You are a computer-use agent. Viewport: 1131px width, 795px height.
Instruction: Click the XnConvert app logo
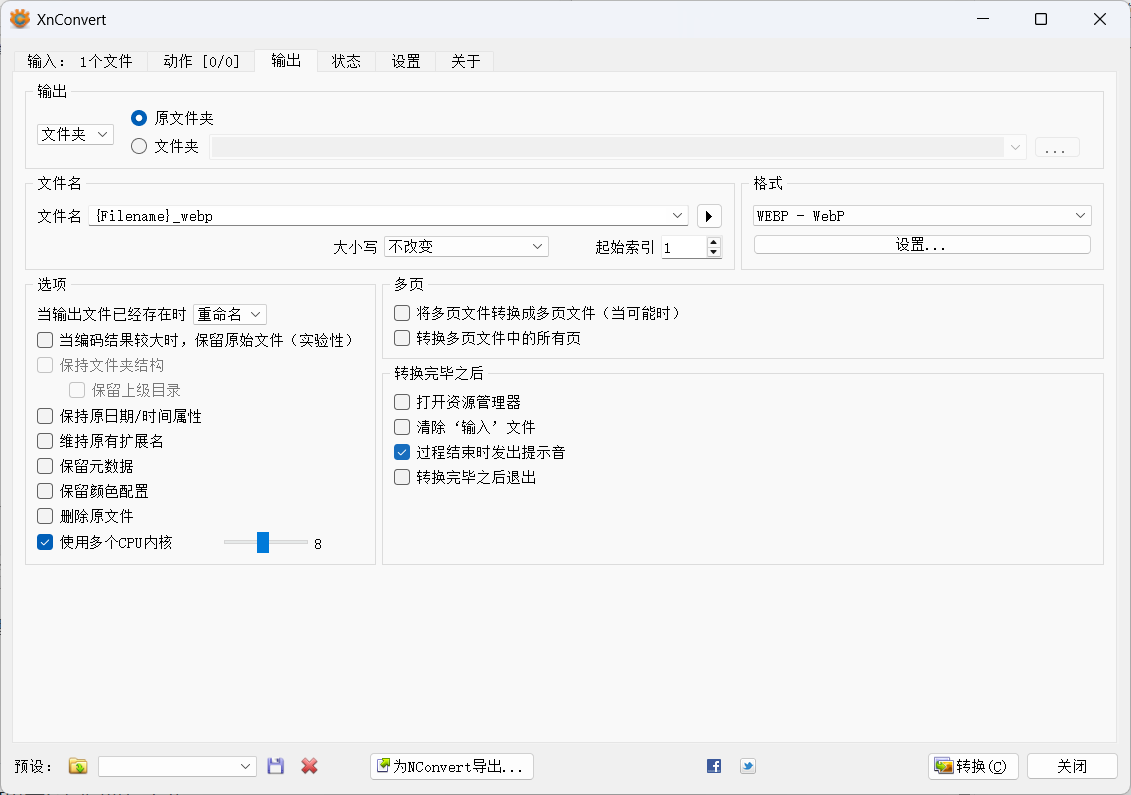20,19
